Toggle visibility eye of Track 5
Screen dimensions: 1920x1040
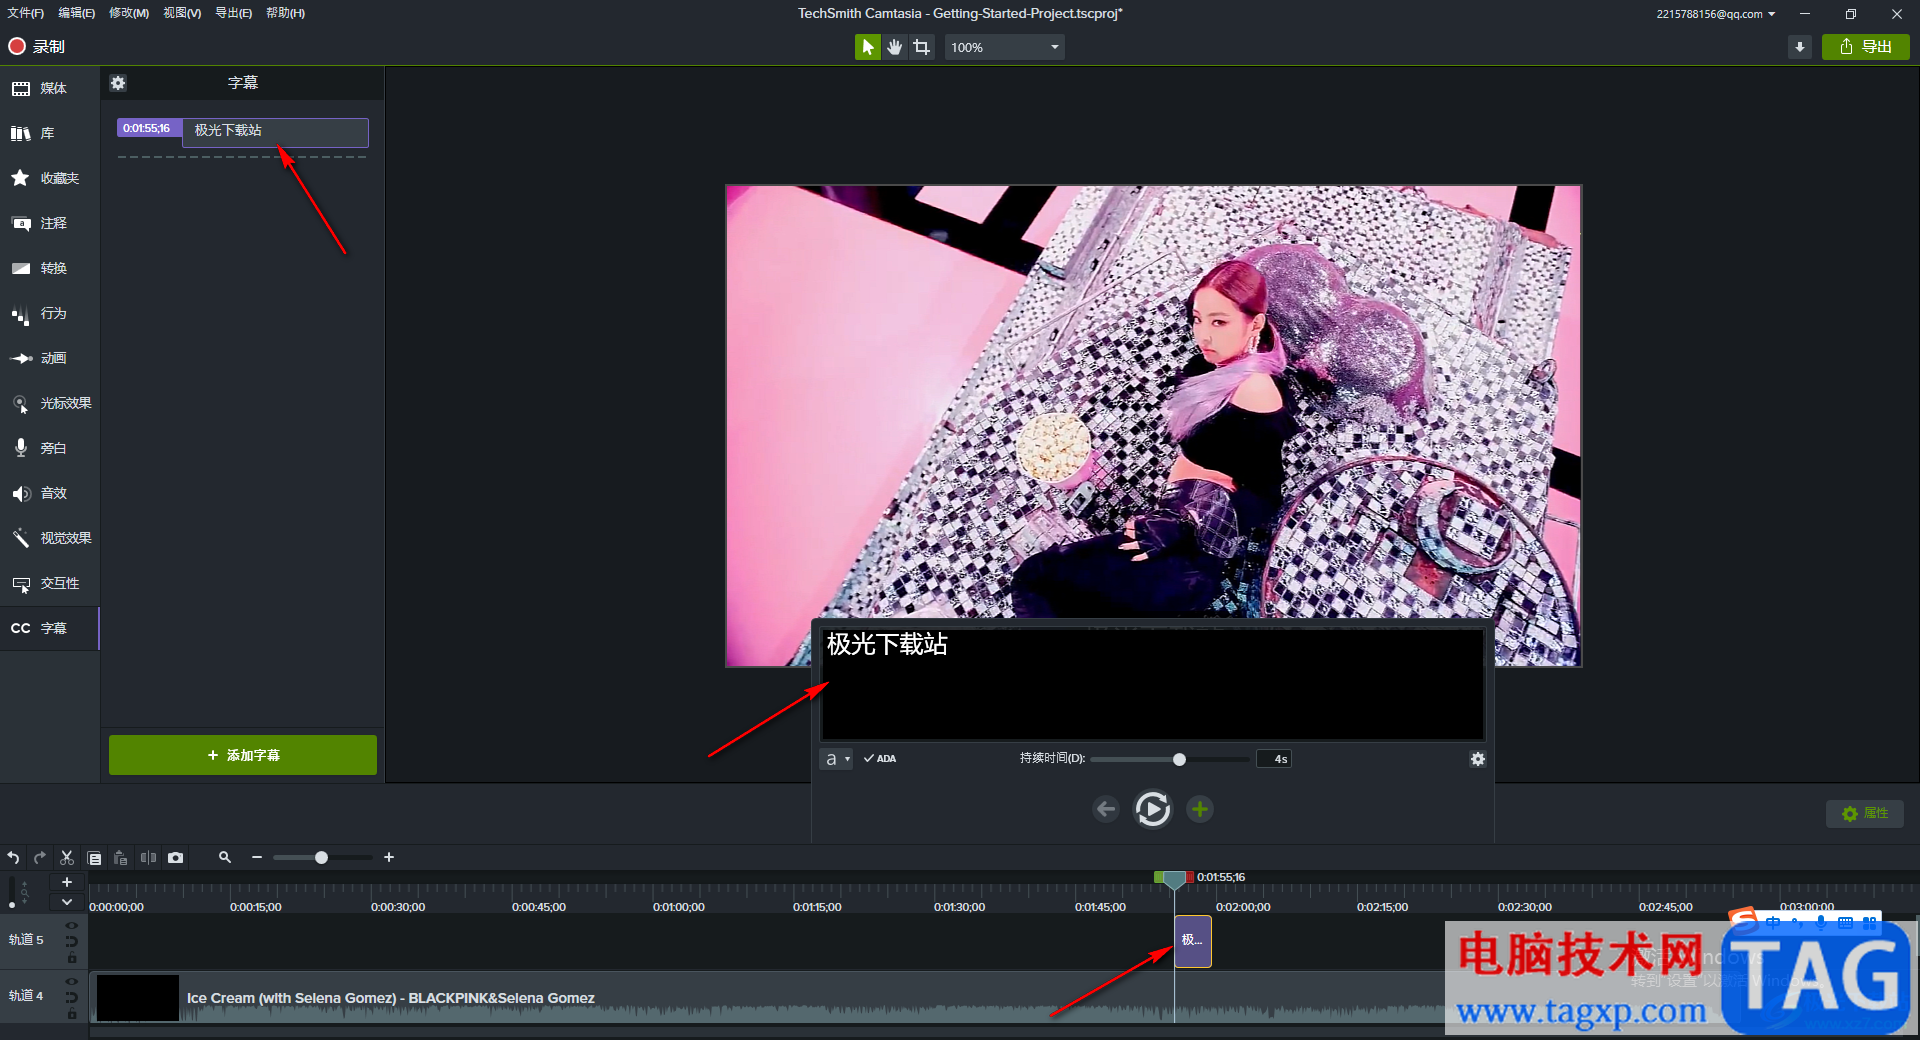71,926
